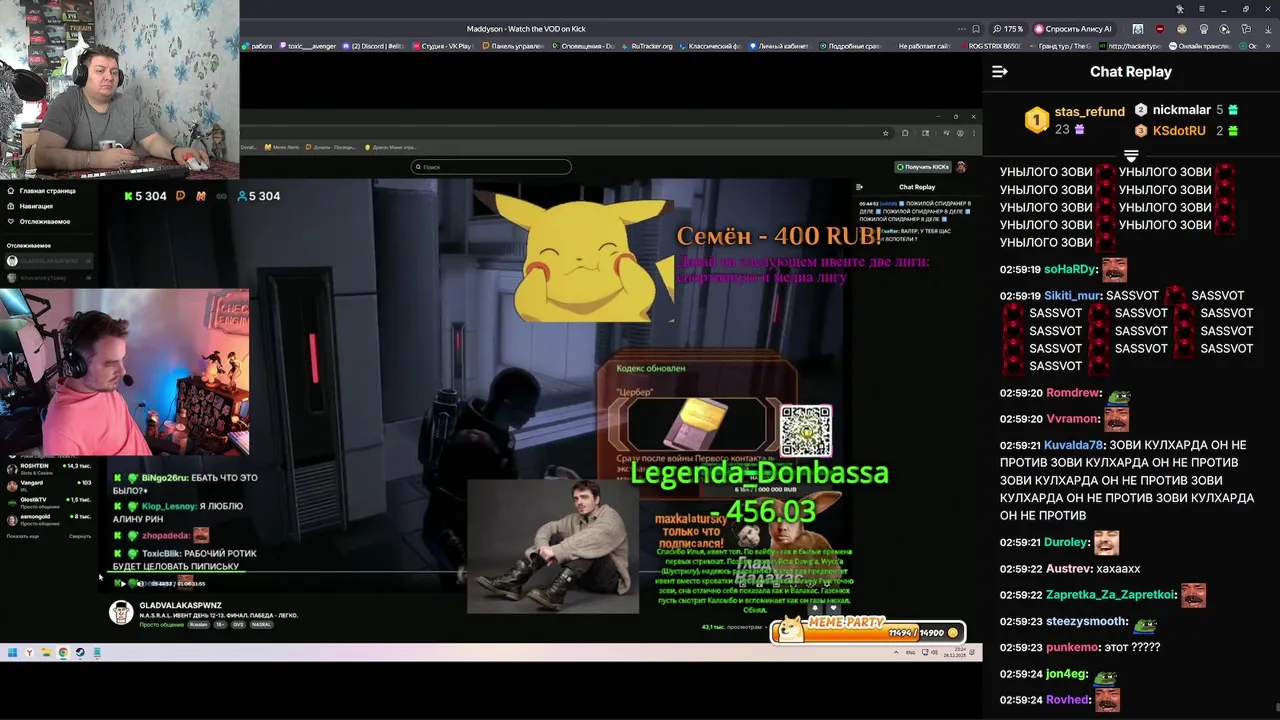This screenshot has width=1280, height=720.
Task: Click soHaRDy username in chat
Action: tap(1070, 269)
